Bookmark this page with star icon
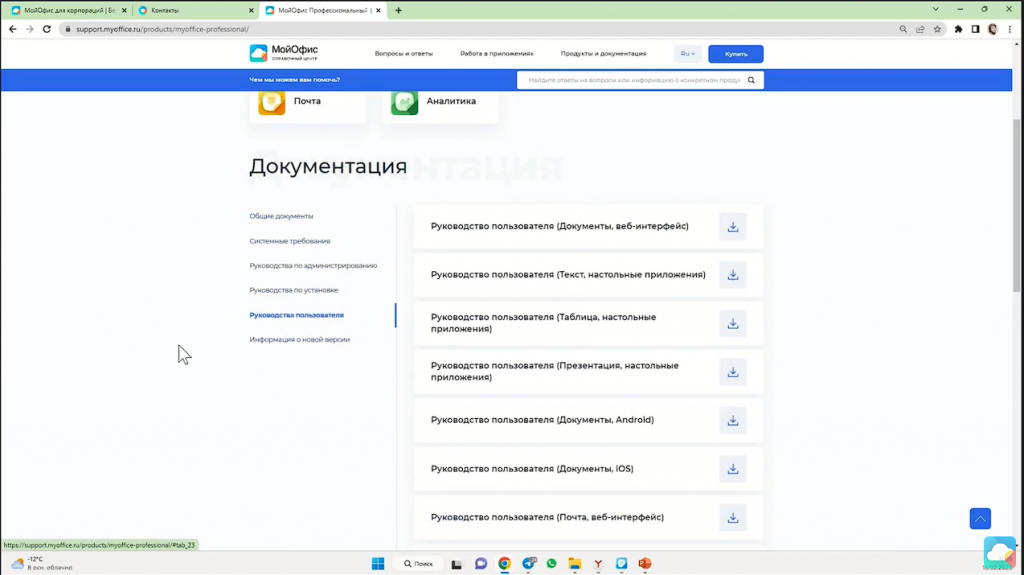Viewport: 1024px width, 575px height. [x=937, y=29]
